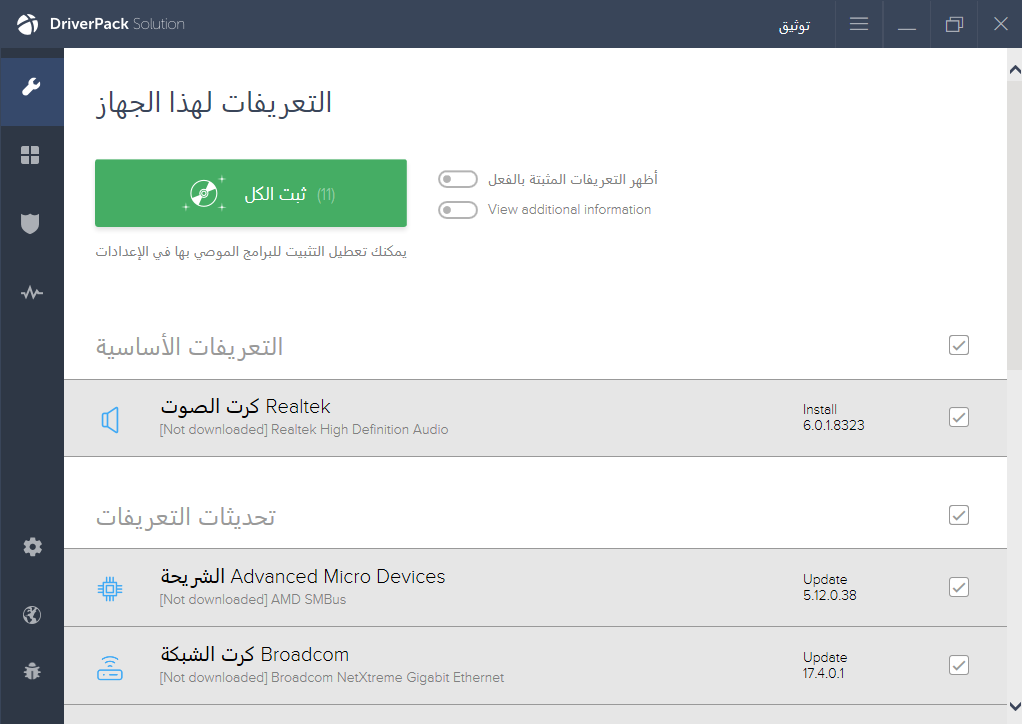Restore down the DriverPack window
The height and width of the screenshot is (724, 1022).
(x=954, y=24)
